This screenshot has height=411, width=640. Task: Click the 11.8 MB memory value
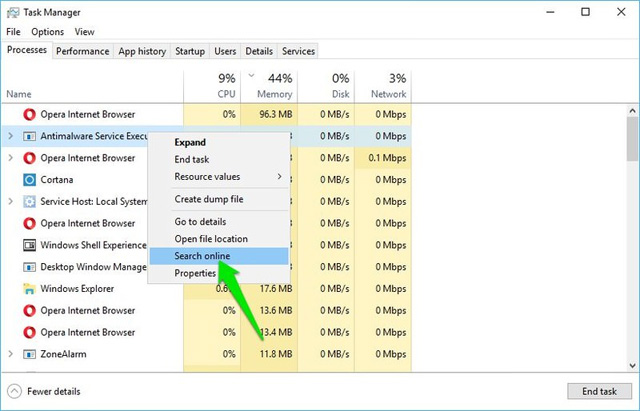pos(276,354)
